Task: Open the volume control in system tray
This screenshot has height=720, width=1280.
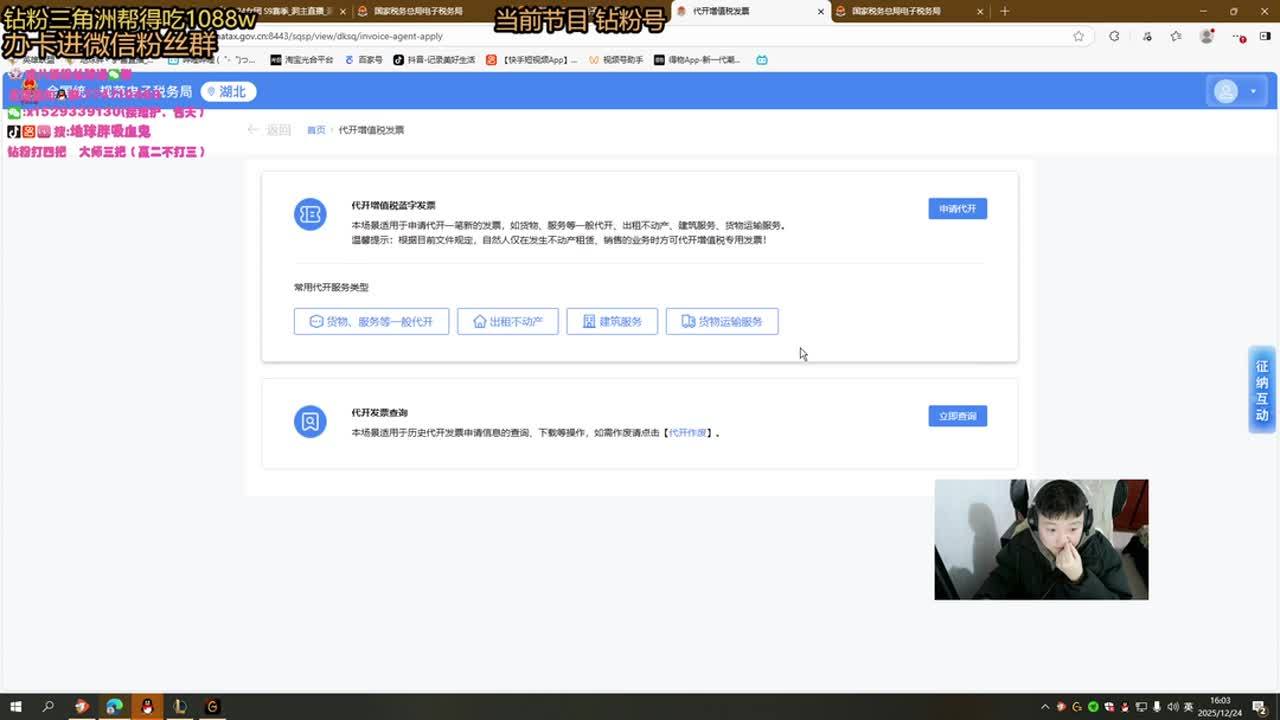Action: [1171, 707]
